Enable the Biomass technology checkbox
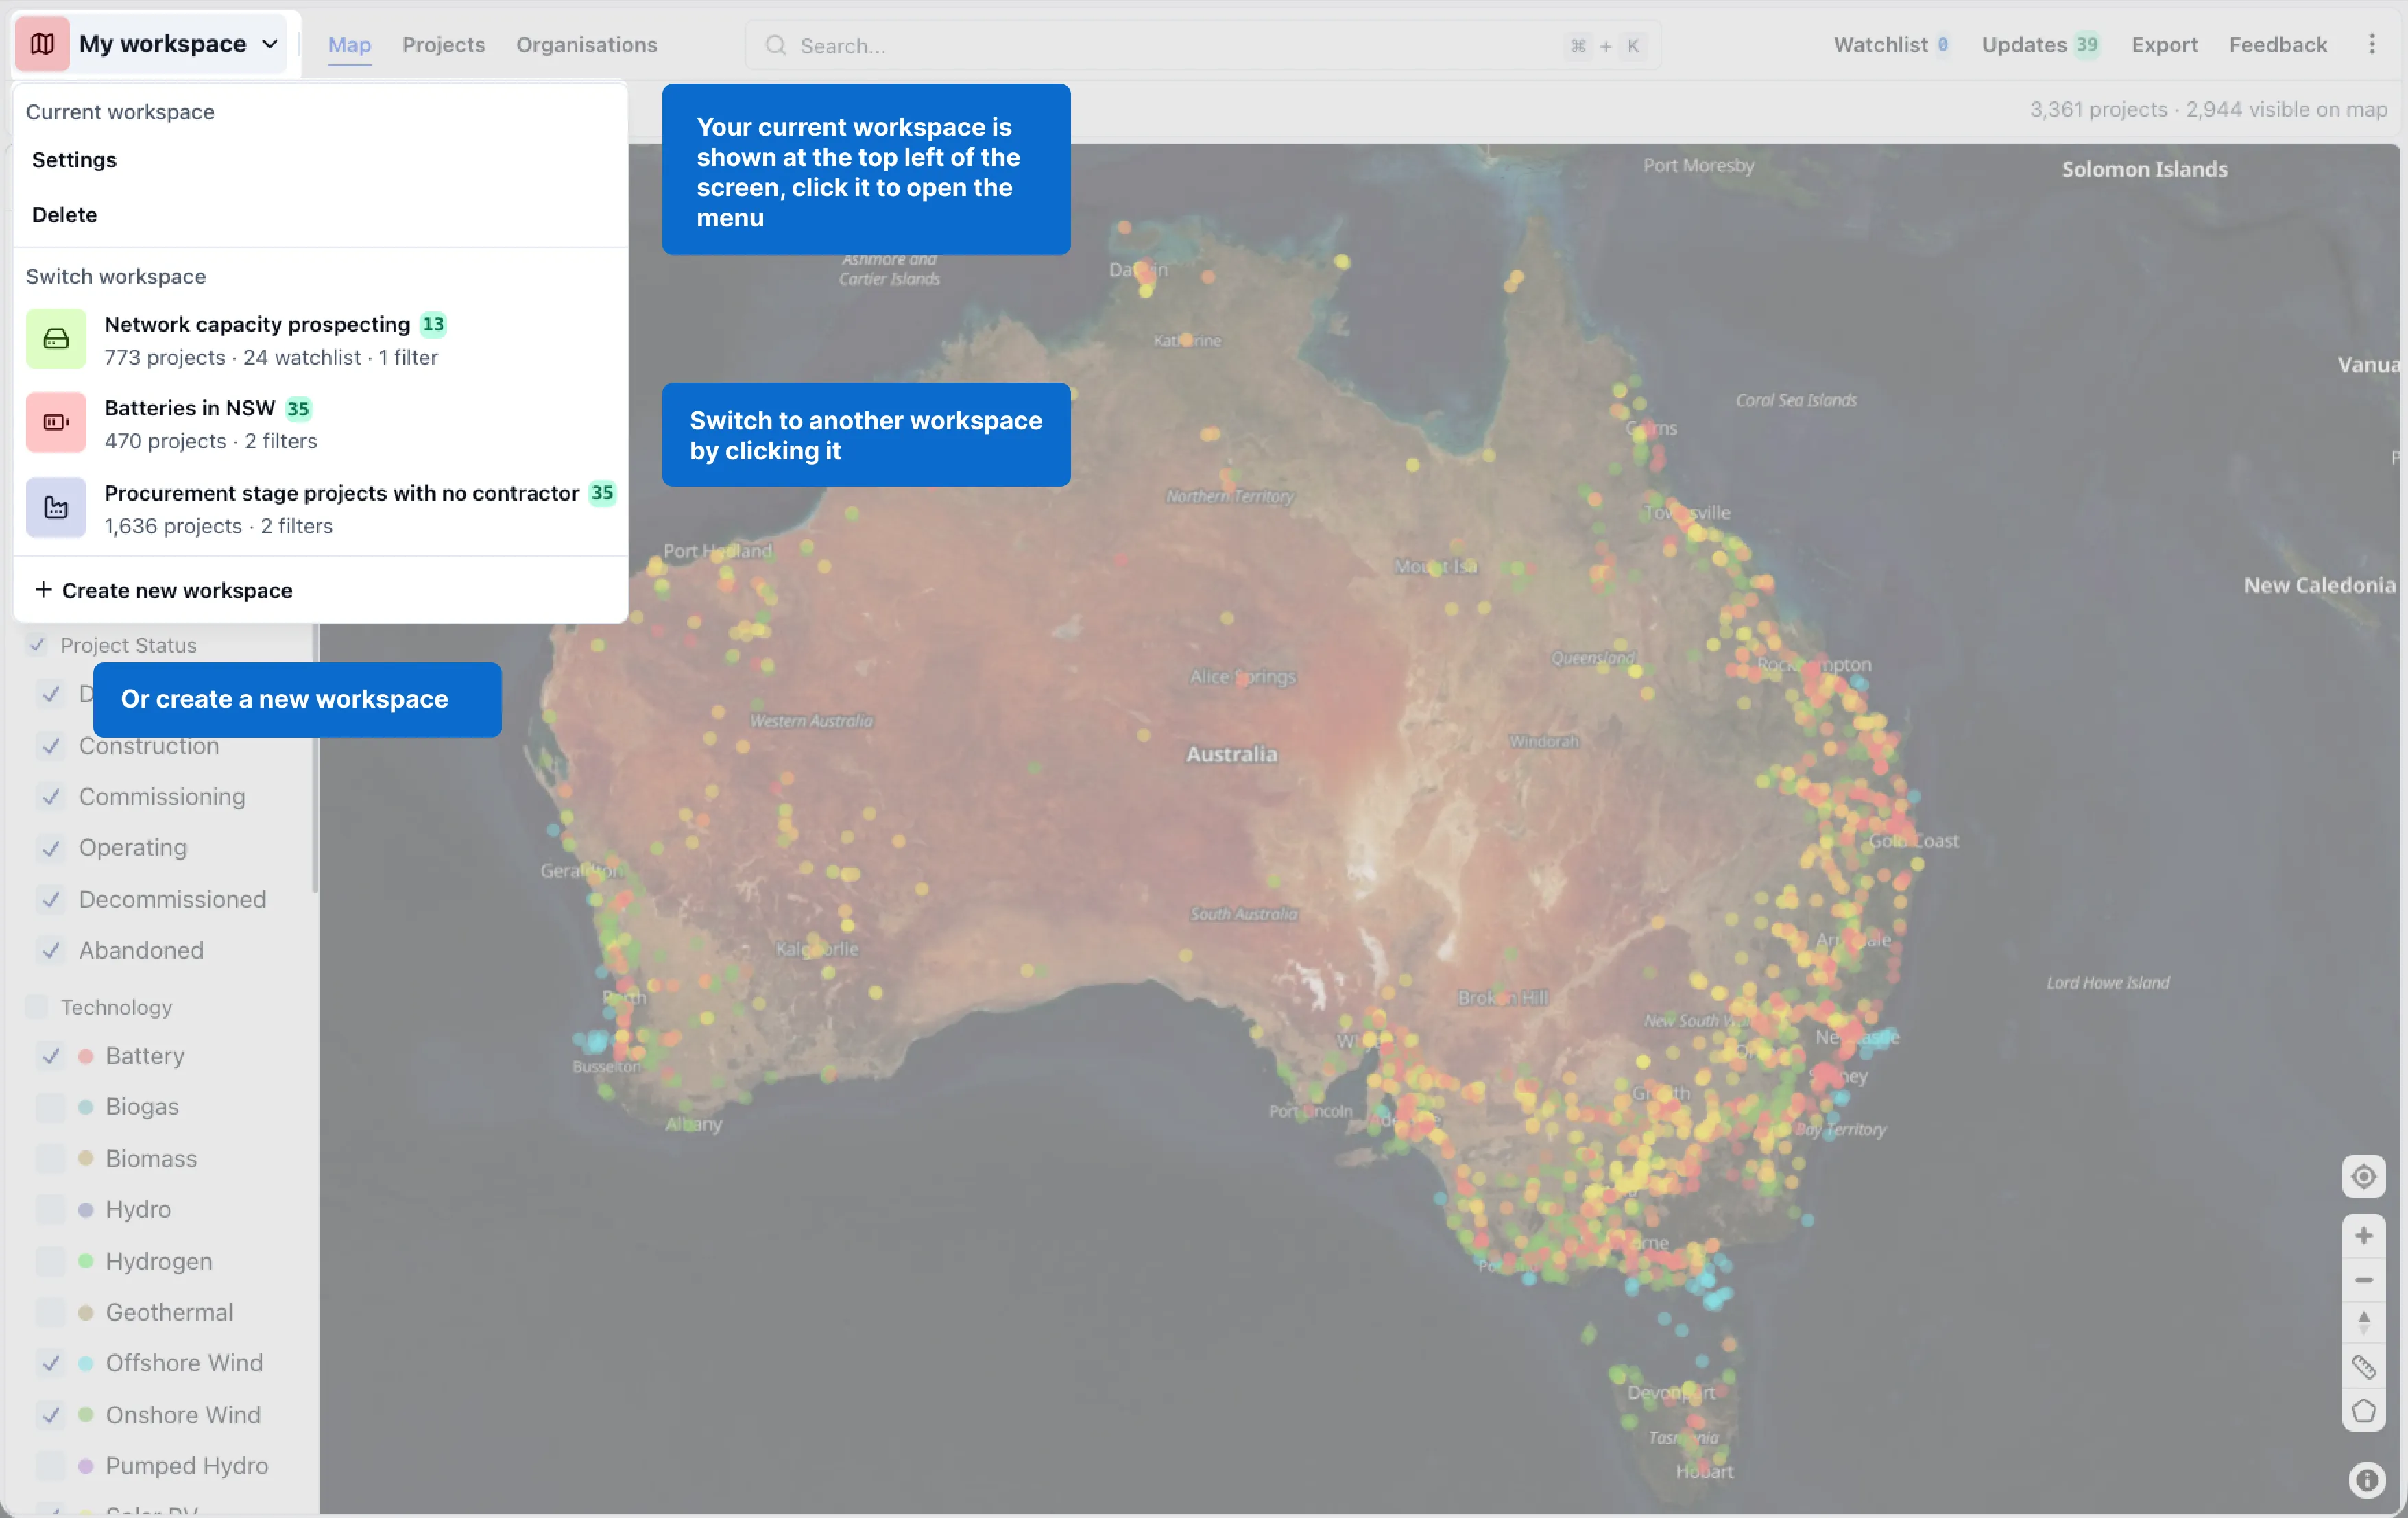Viewport: 2408px width, 1518px height. (50, 1159)
